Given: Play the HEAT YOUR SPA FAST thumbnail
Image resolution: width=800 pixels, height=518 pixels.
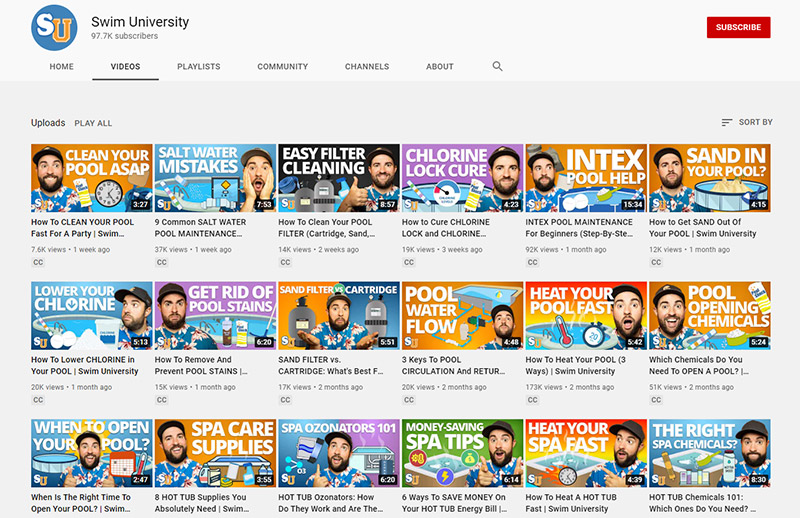Looking at the screenshot, I should coord(586,454).
